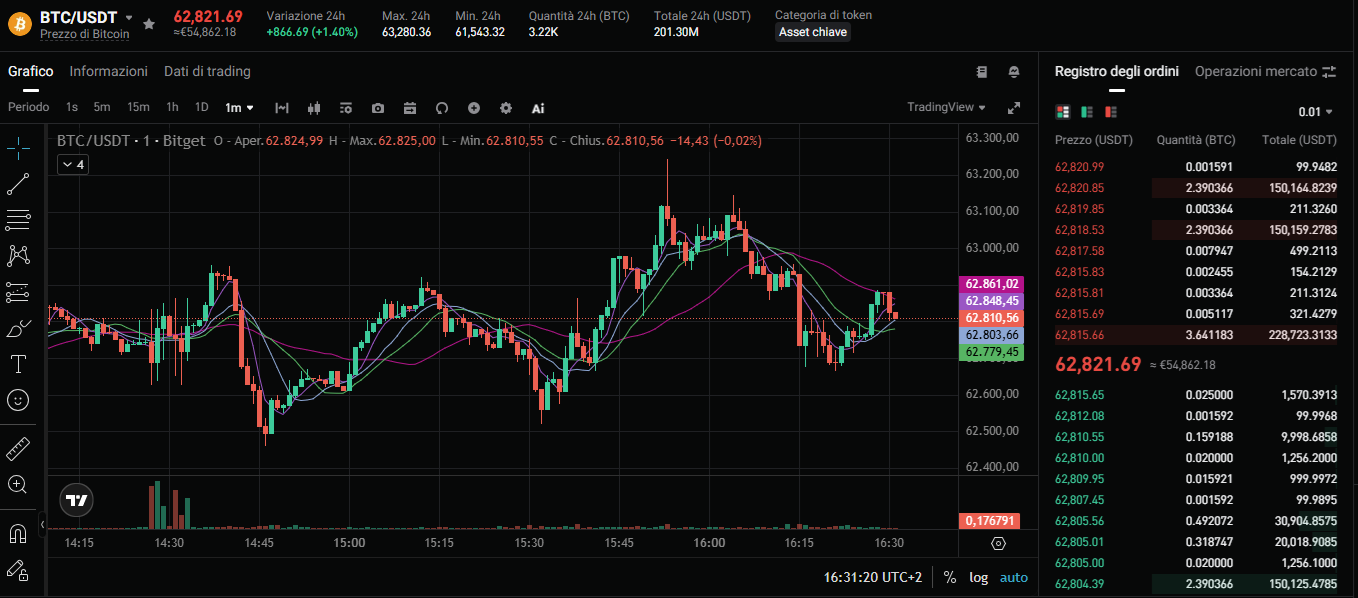This screenshot has width=1358, height=598.
Task: Open the price alert bell icon
Action: [x=1014, y=72]
